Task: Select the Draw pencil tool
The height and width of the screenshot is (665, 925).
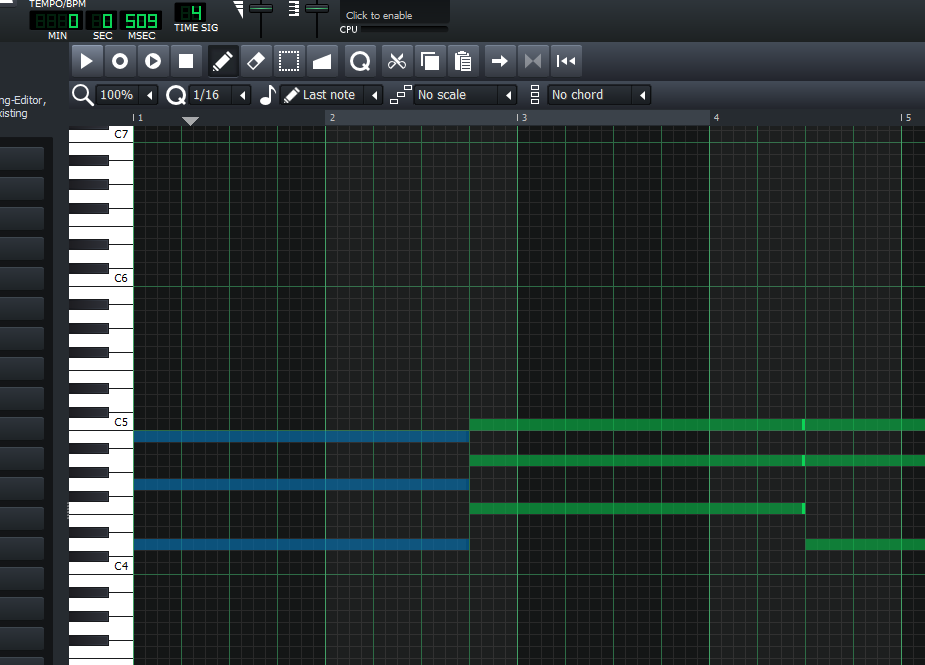Action: 223,61
